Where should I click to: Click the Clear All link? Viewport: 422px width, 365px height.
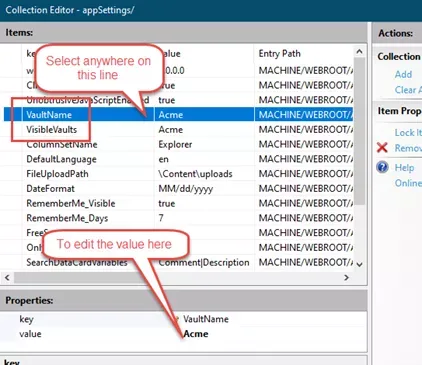408,90
